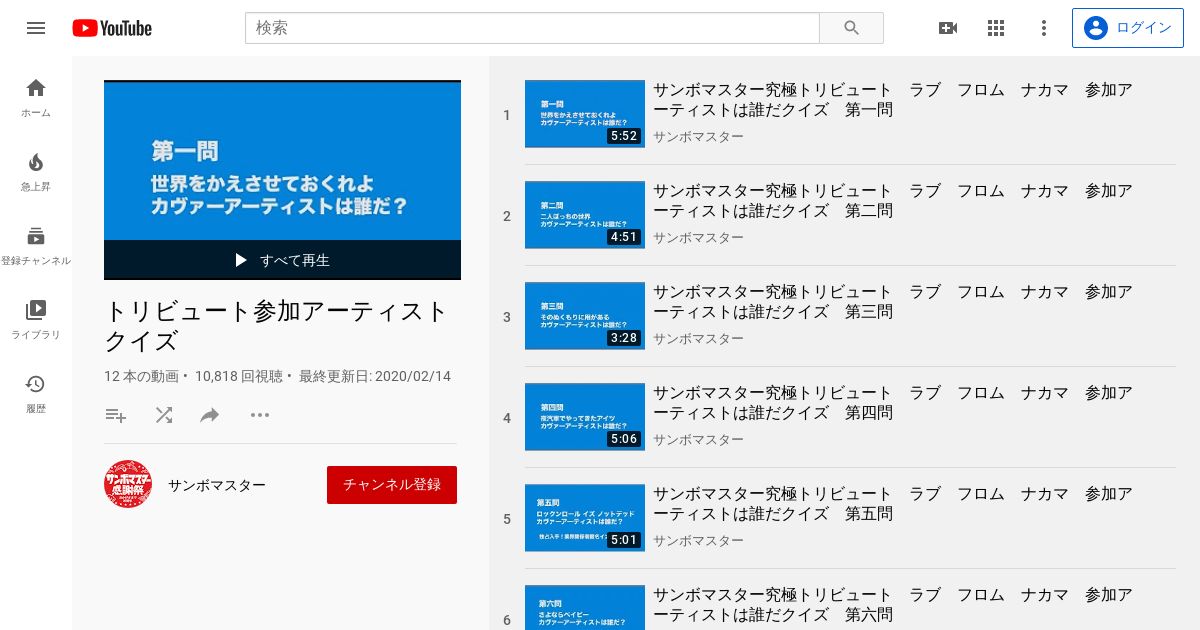Open 登録チャンネル subscriptions in sidebar
Viewport: 1200px width, 630px height.
click(36, 245)
